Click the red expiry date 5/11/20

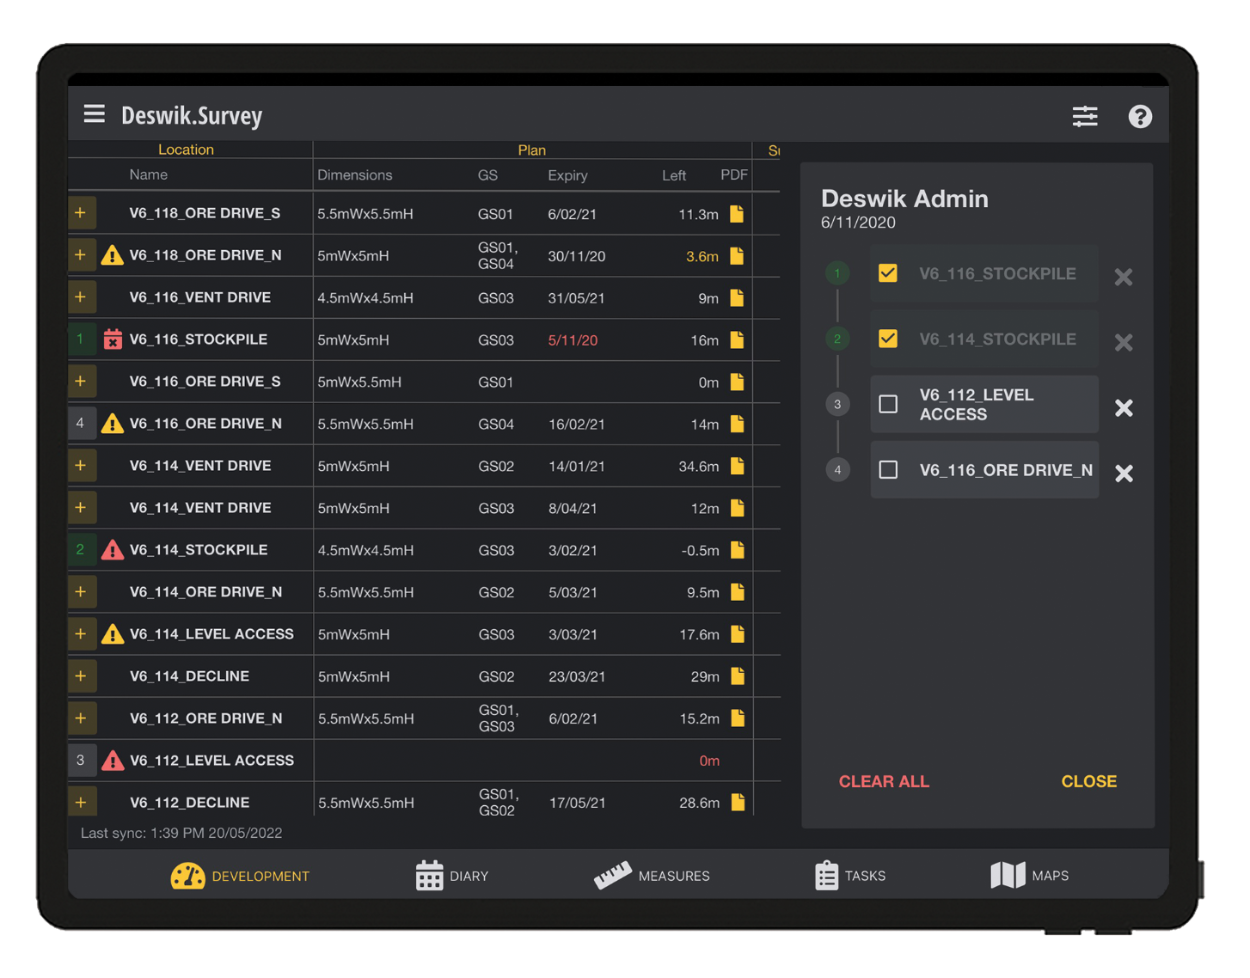point(573,340)
